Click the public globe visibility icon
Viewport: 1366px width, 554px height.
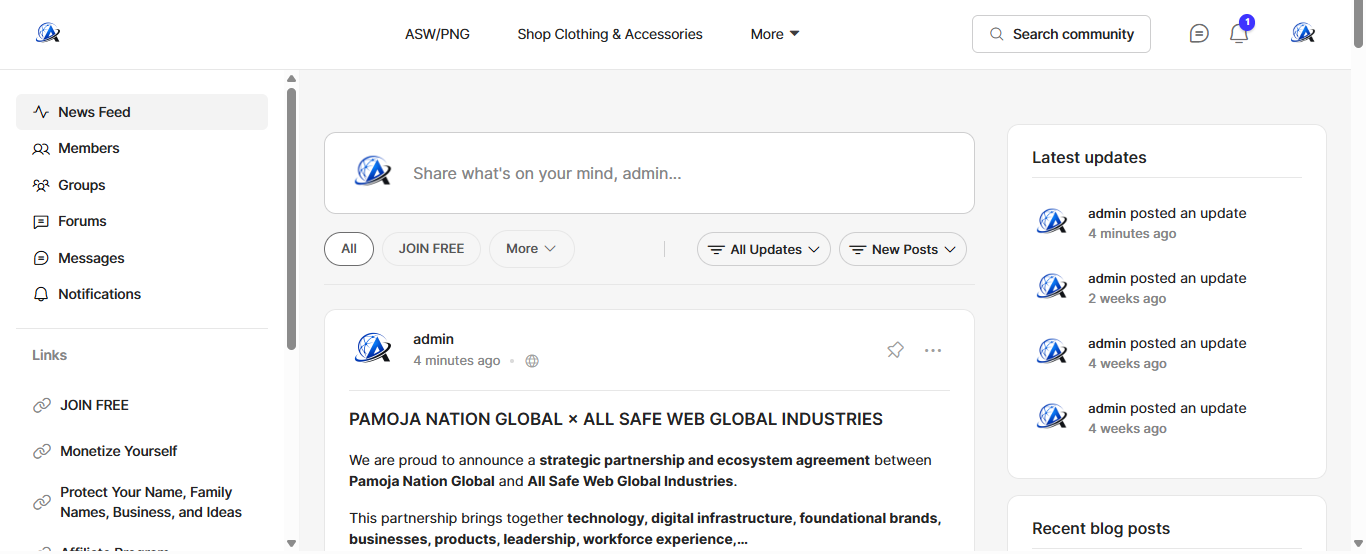tap(532, 361)
